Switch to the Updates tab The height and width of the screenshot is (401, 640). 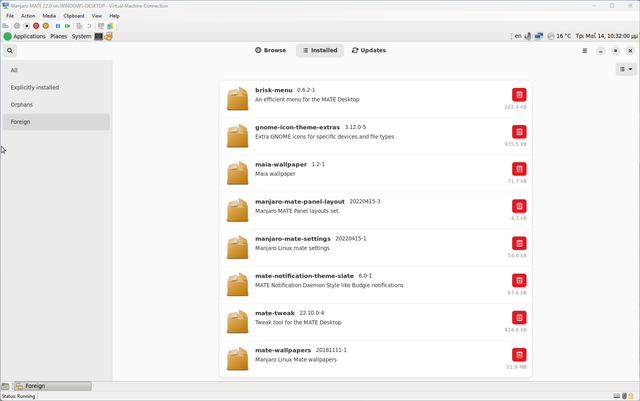click(x=369, y=50)
